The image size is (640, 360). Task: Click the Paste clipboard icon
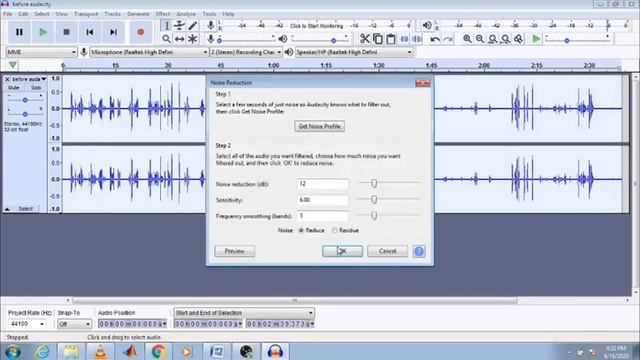391,39
